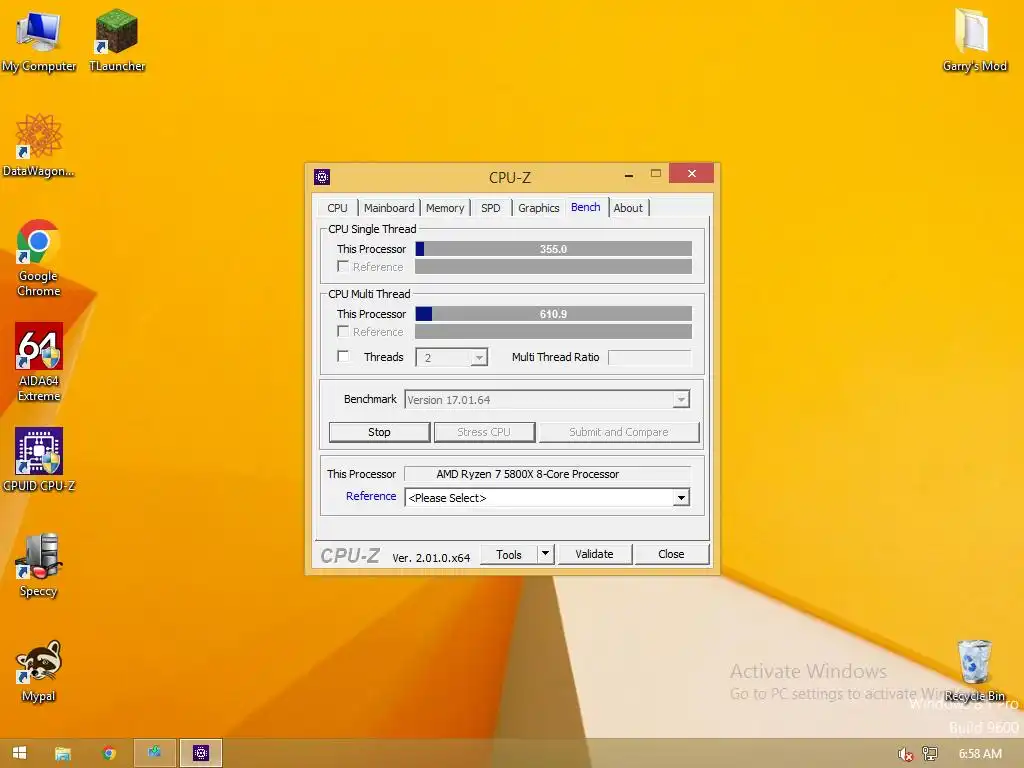This screenshot has width=1024, height=768.
Task: Click AMD Ryzen 7 5800X processor field
Action: (547, 474)
